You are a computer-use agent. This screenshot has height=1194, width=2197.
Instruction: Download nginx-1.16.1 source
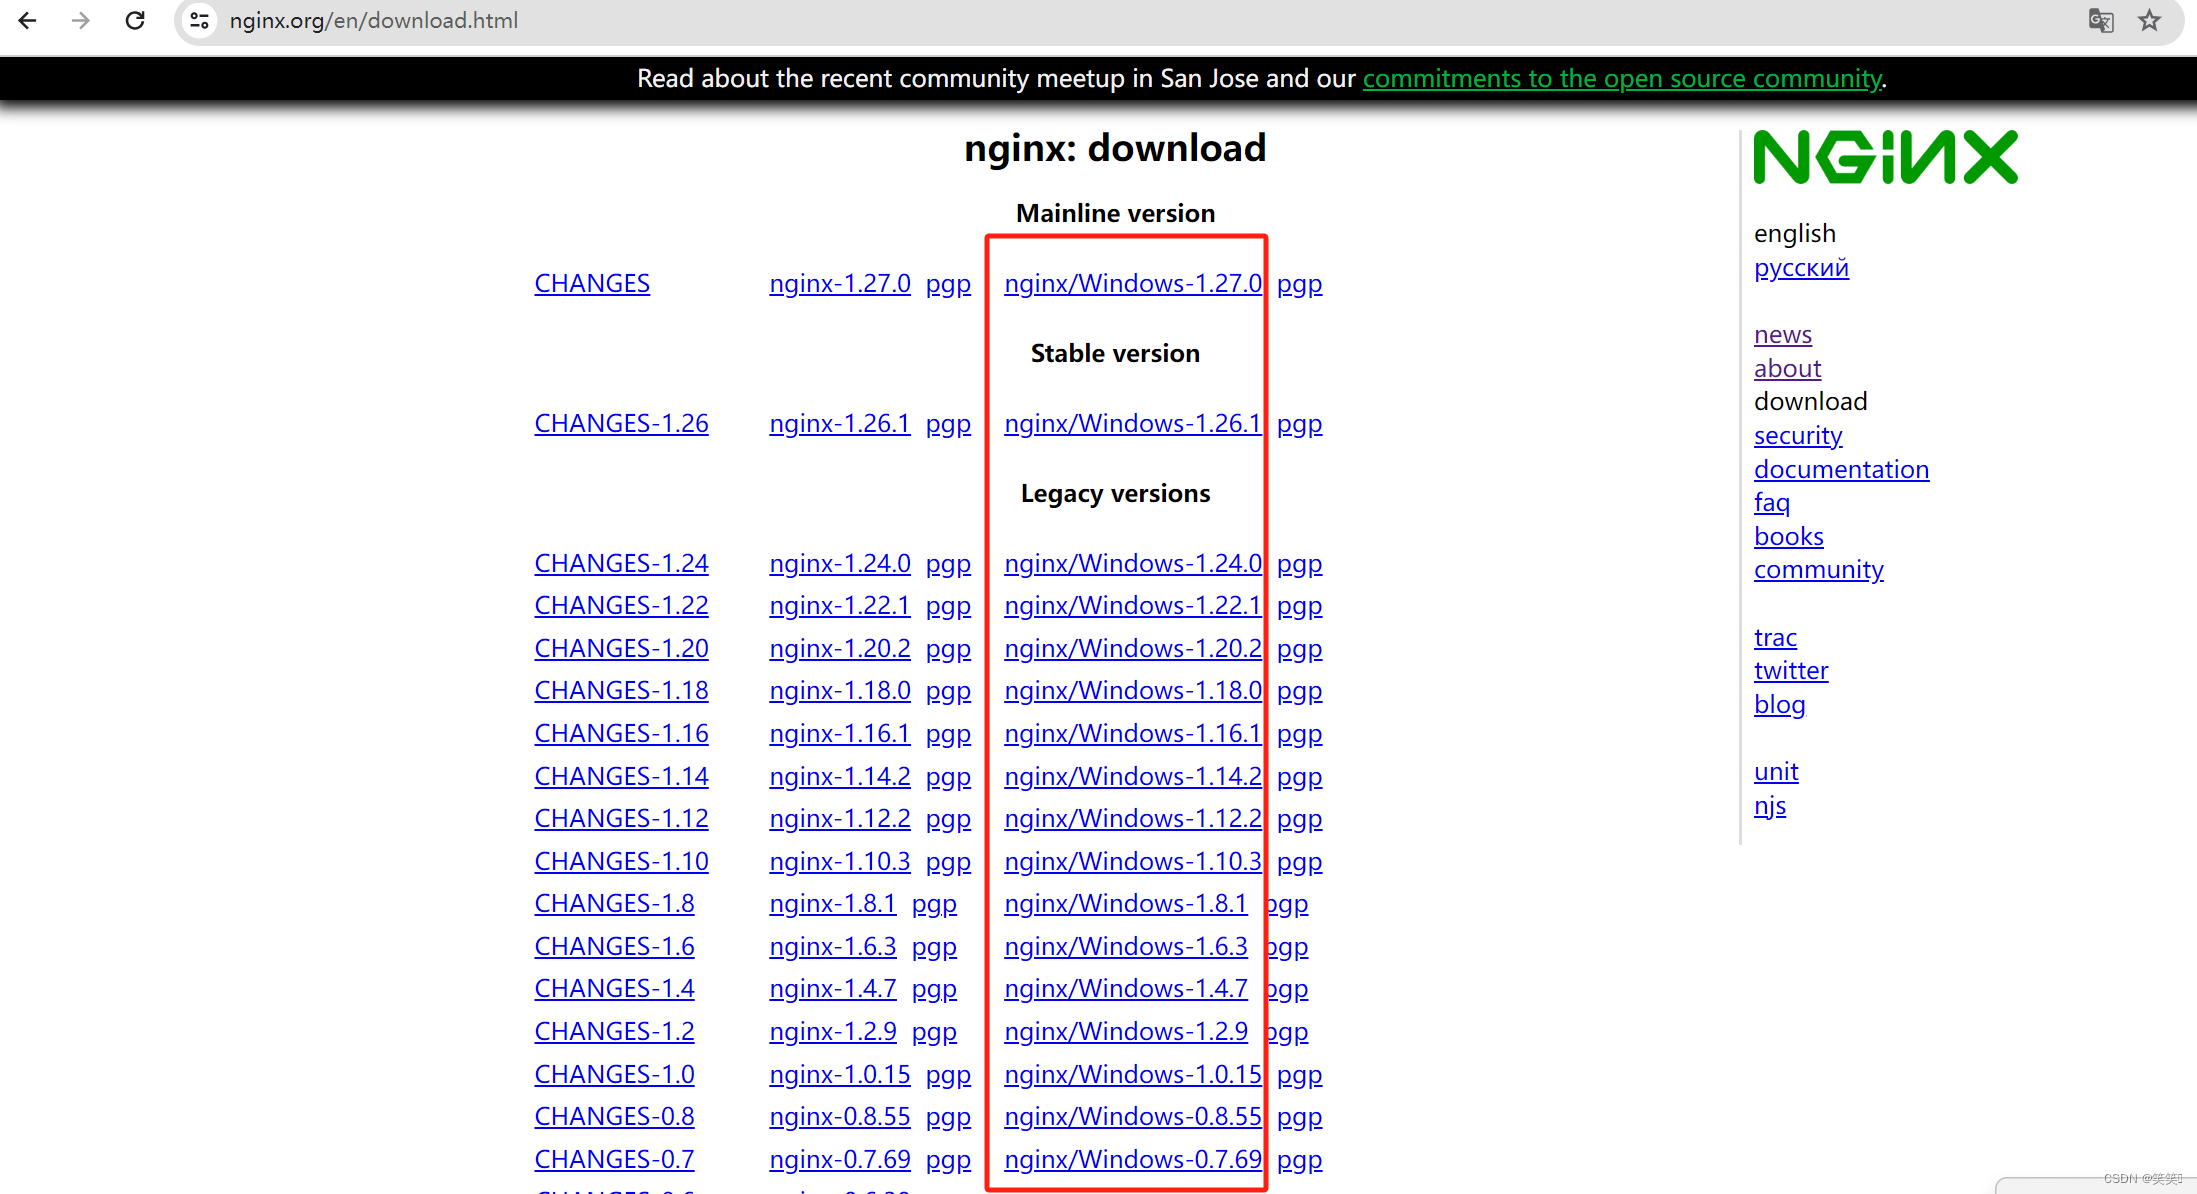point(840,733)
